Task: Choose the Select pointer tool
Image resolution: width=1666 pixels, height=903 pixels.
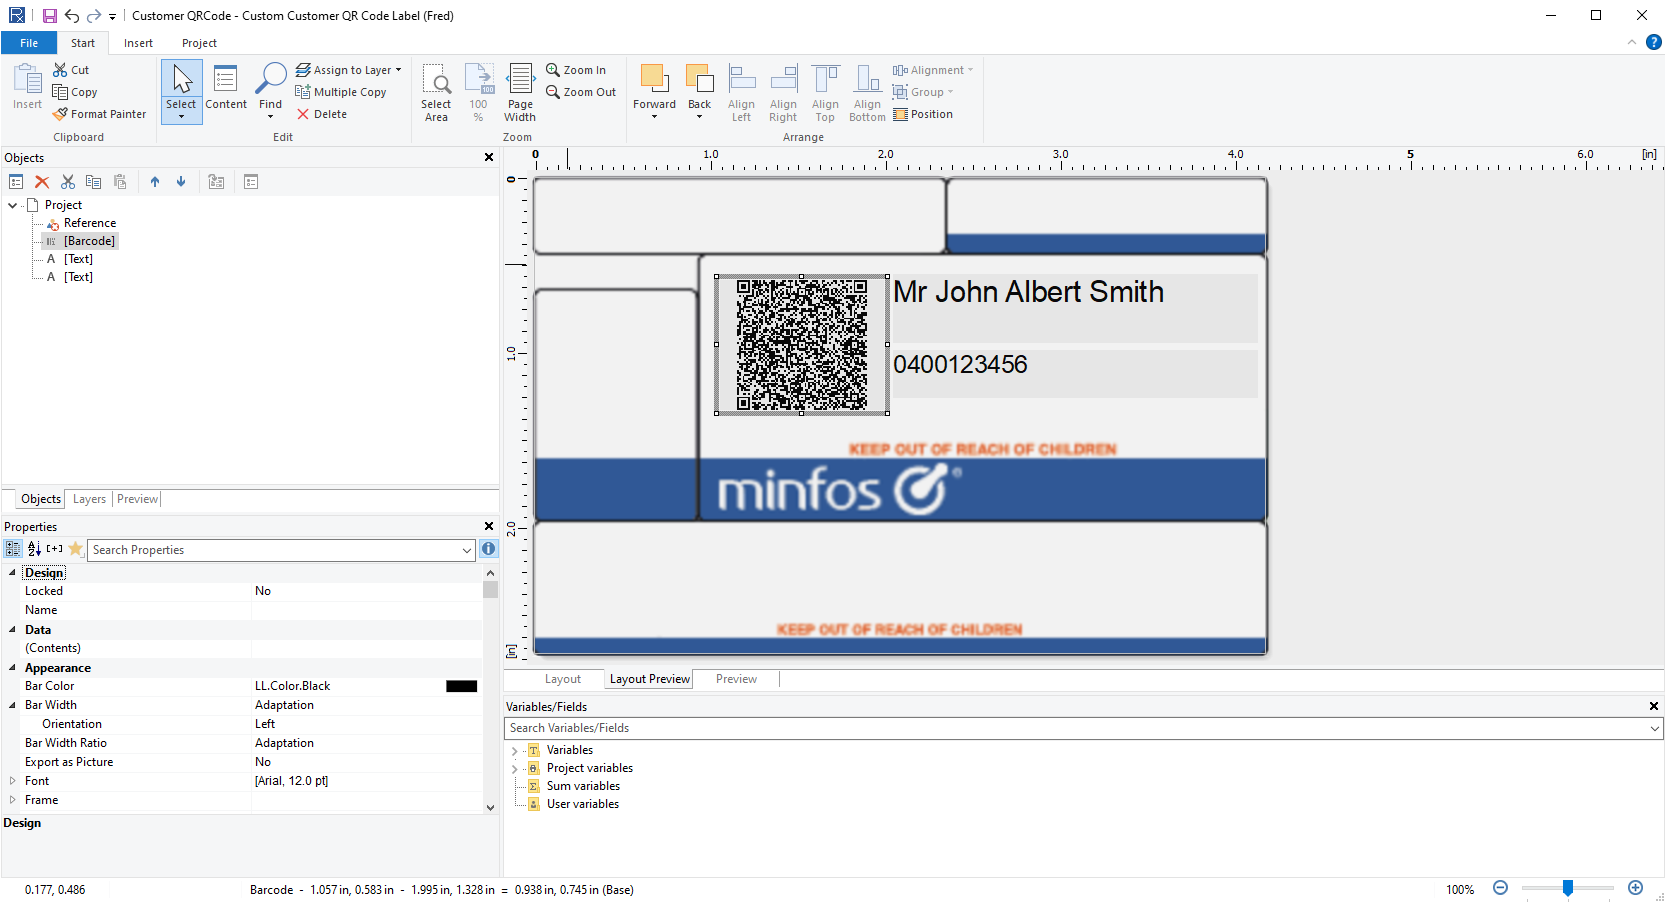Action: click(x=181, y=91)
